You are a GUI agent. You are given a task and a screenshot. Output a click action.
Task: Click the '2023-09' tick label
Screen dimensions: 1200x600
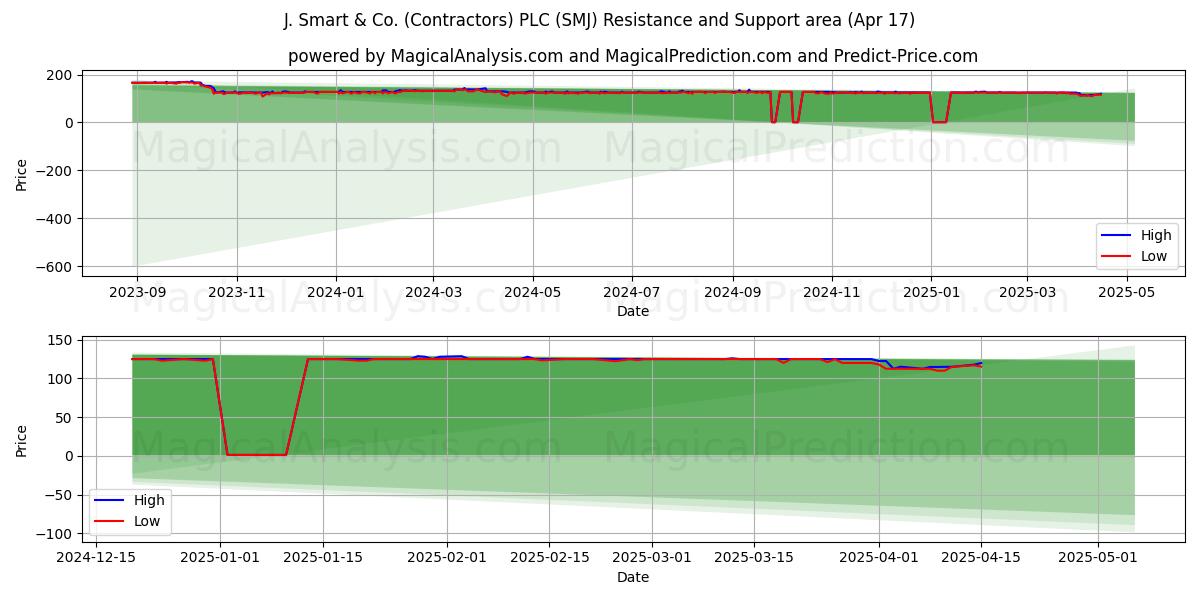[137, 291]
